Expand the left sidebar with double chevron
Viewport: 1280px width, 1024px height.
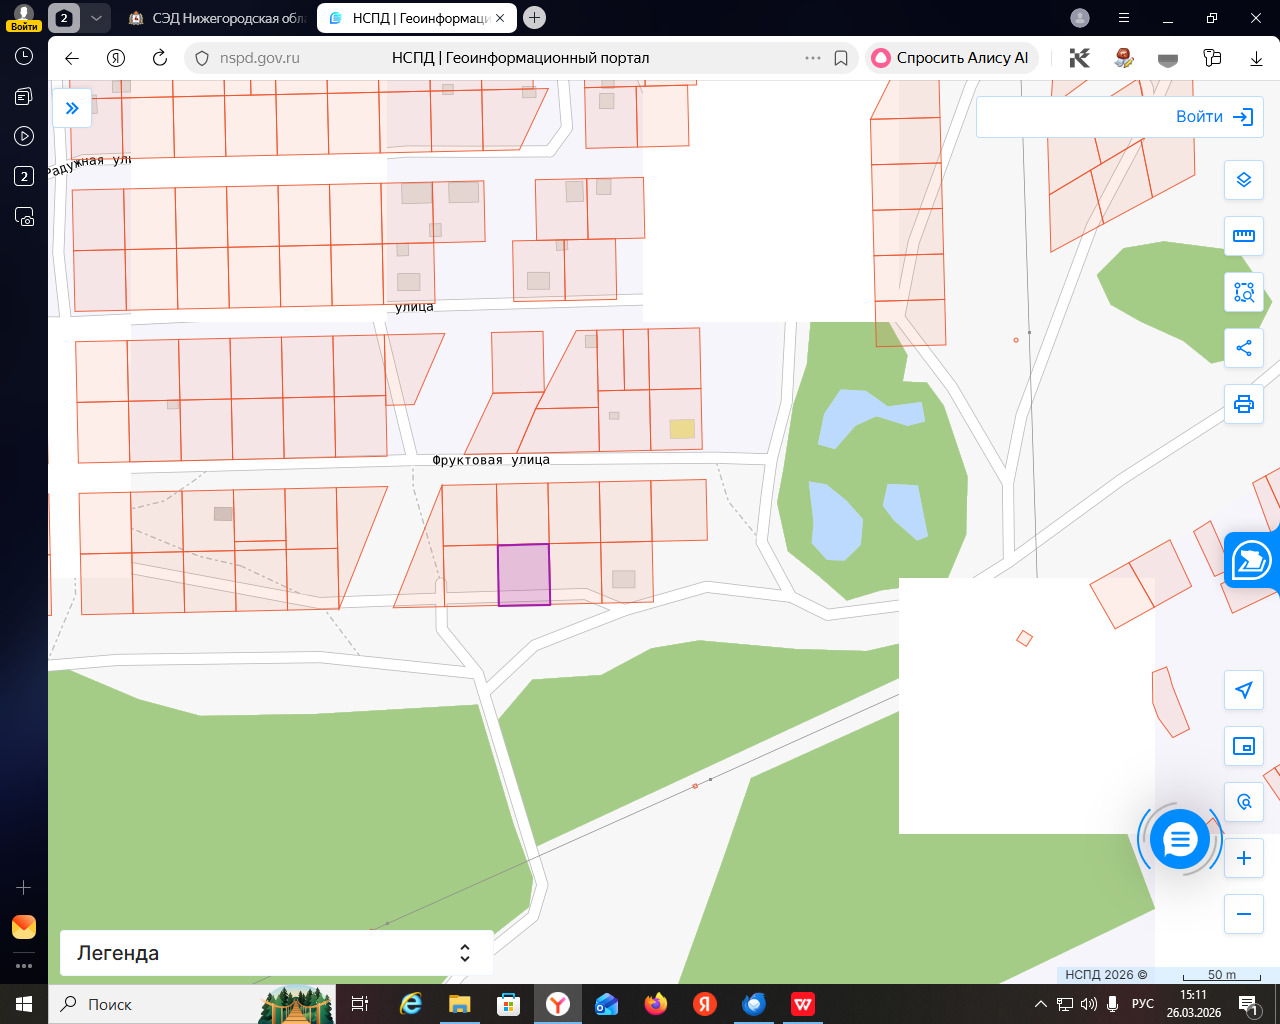click(x=72, y=108)
